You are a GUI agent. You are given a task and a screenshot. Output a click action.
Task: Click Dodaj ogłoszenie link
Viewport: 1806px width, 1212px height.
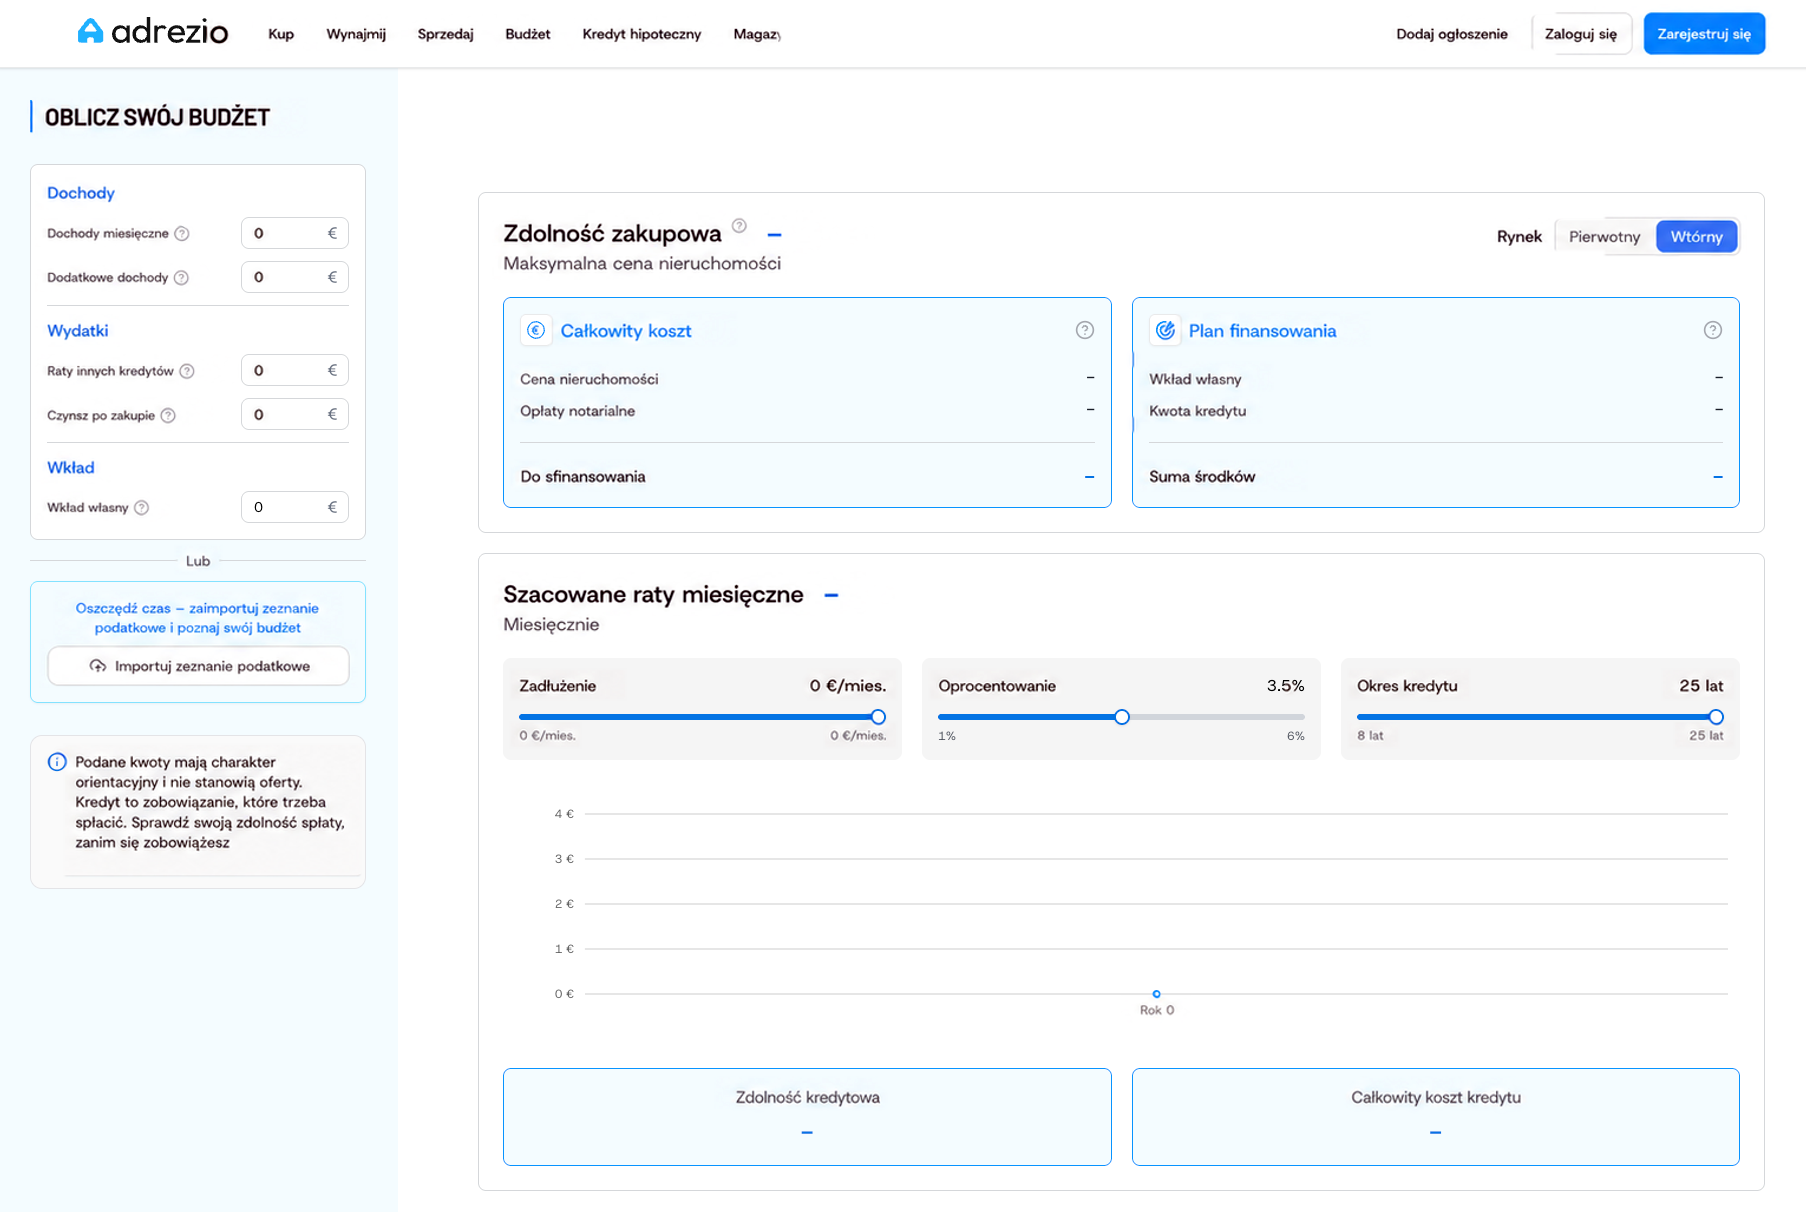click(x=1452, y=34)
